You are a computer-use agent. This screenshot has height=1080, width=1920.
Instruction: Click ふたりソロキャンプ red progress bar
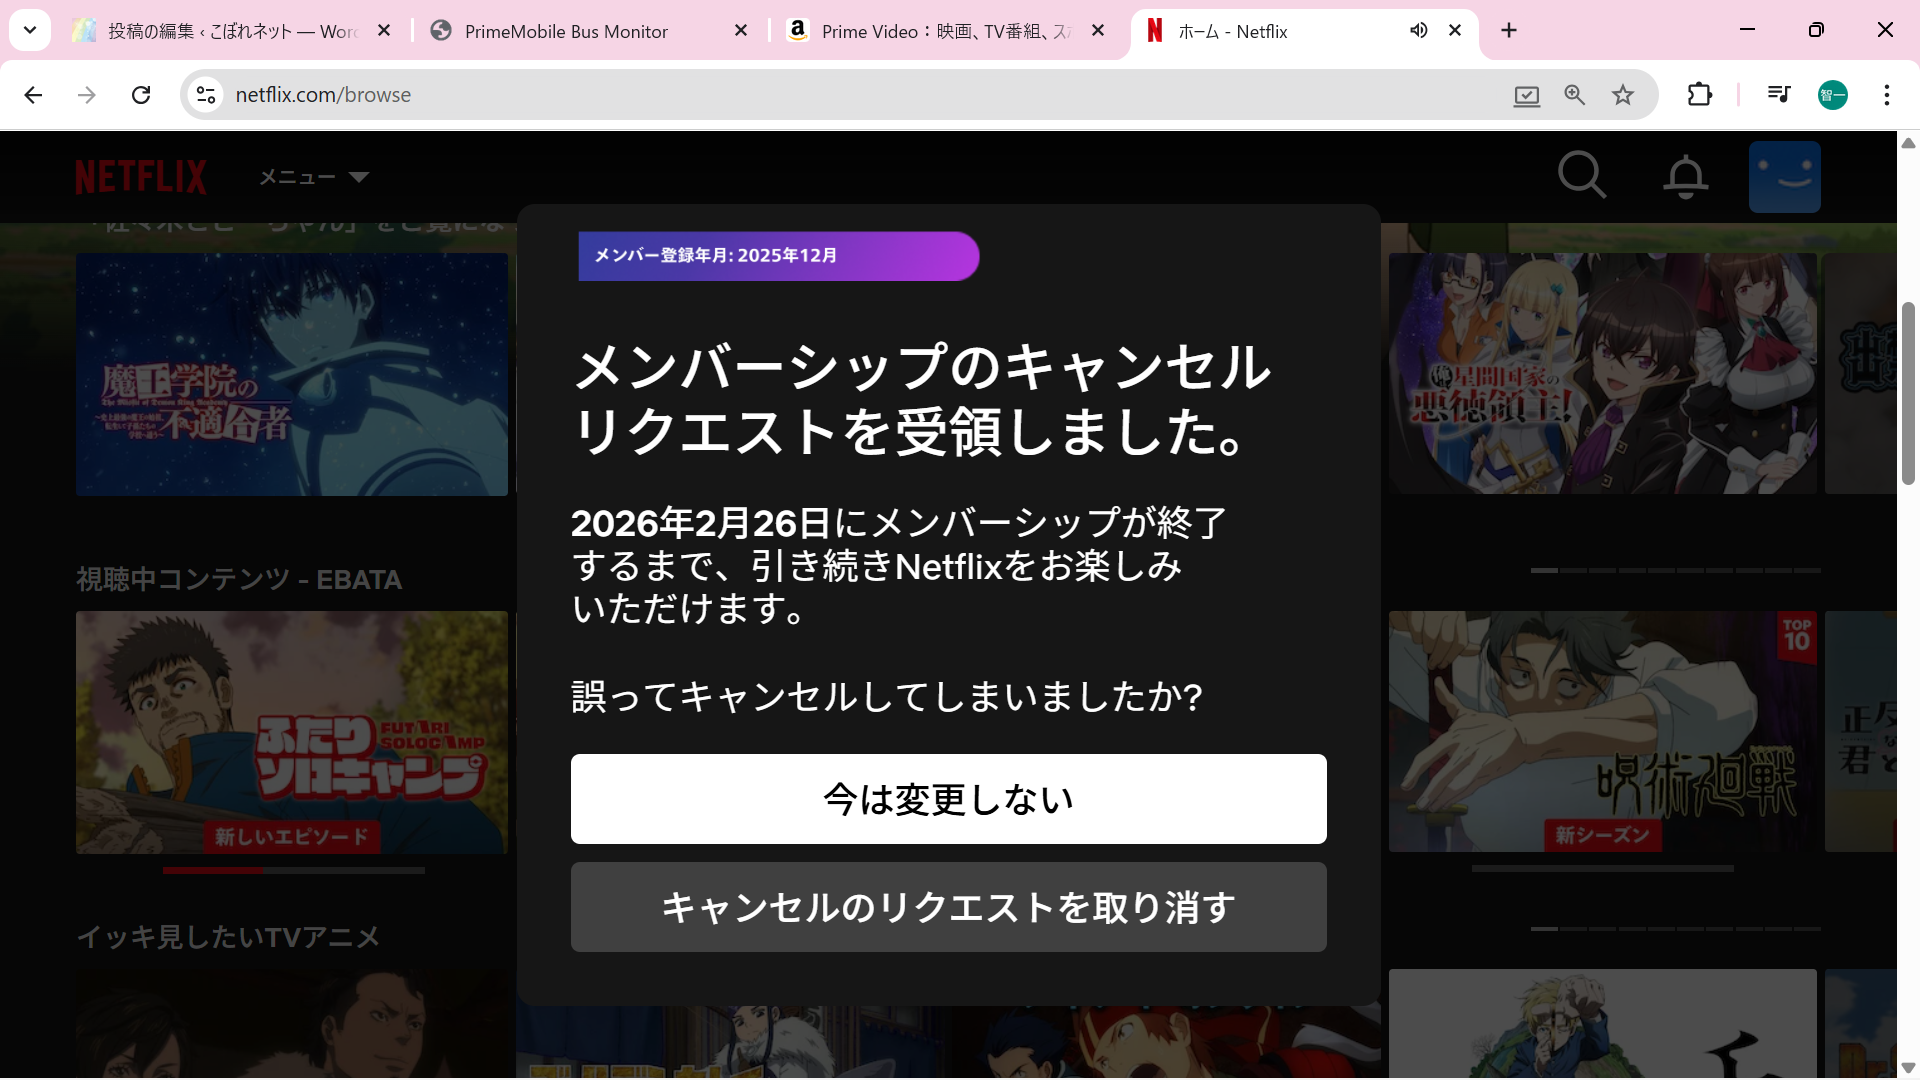point(214,870)
